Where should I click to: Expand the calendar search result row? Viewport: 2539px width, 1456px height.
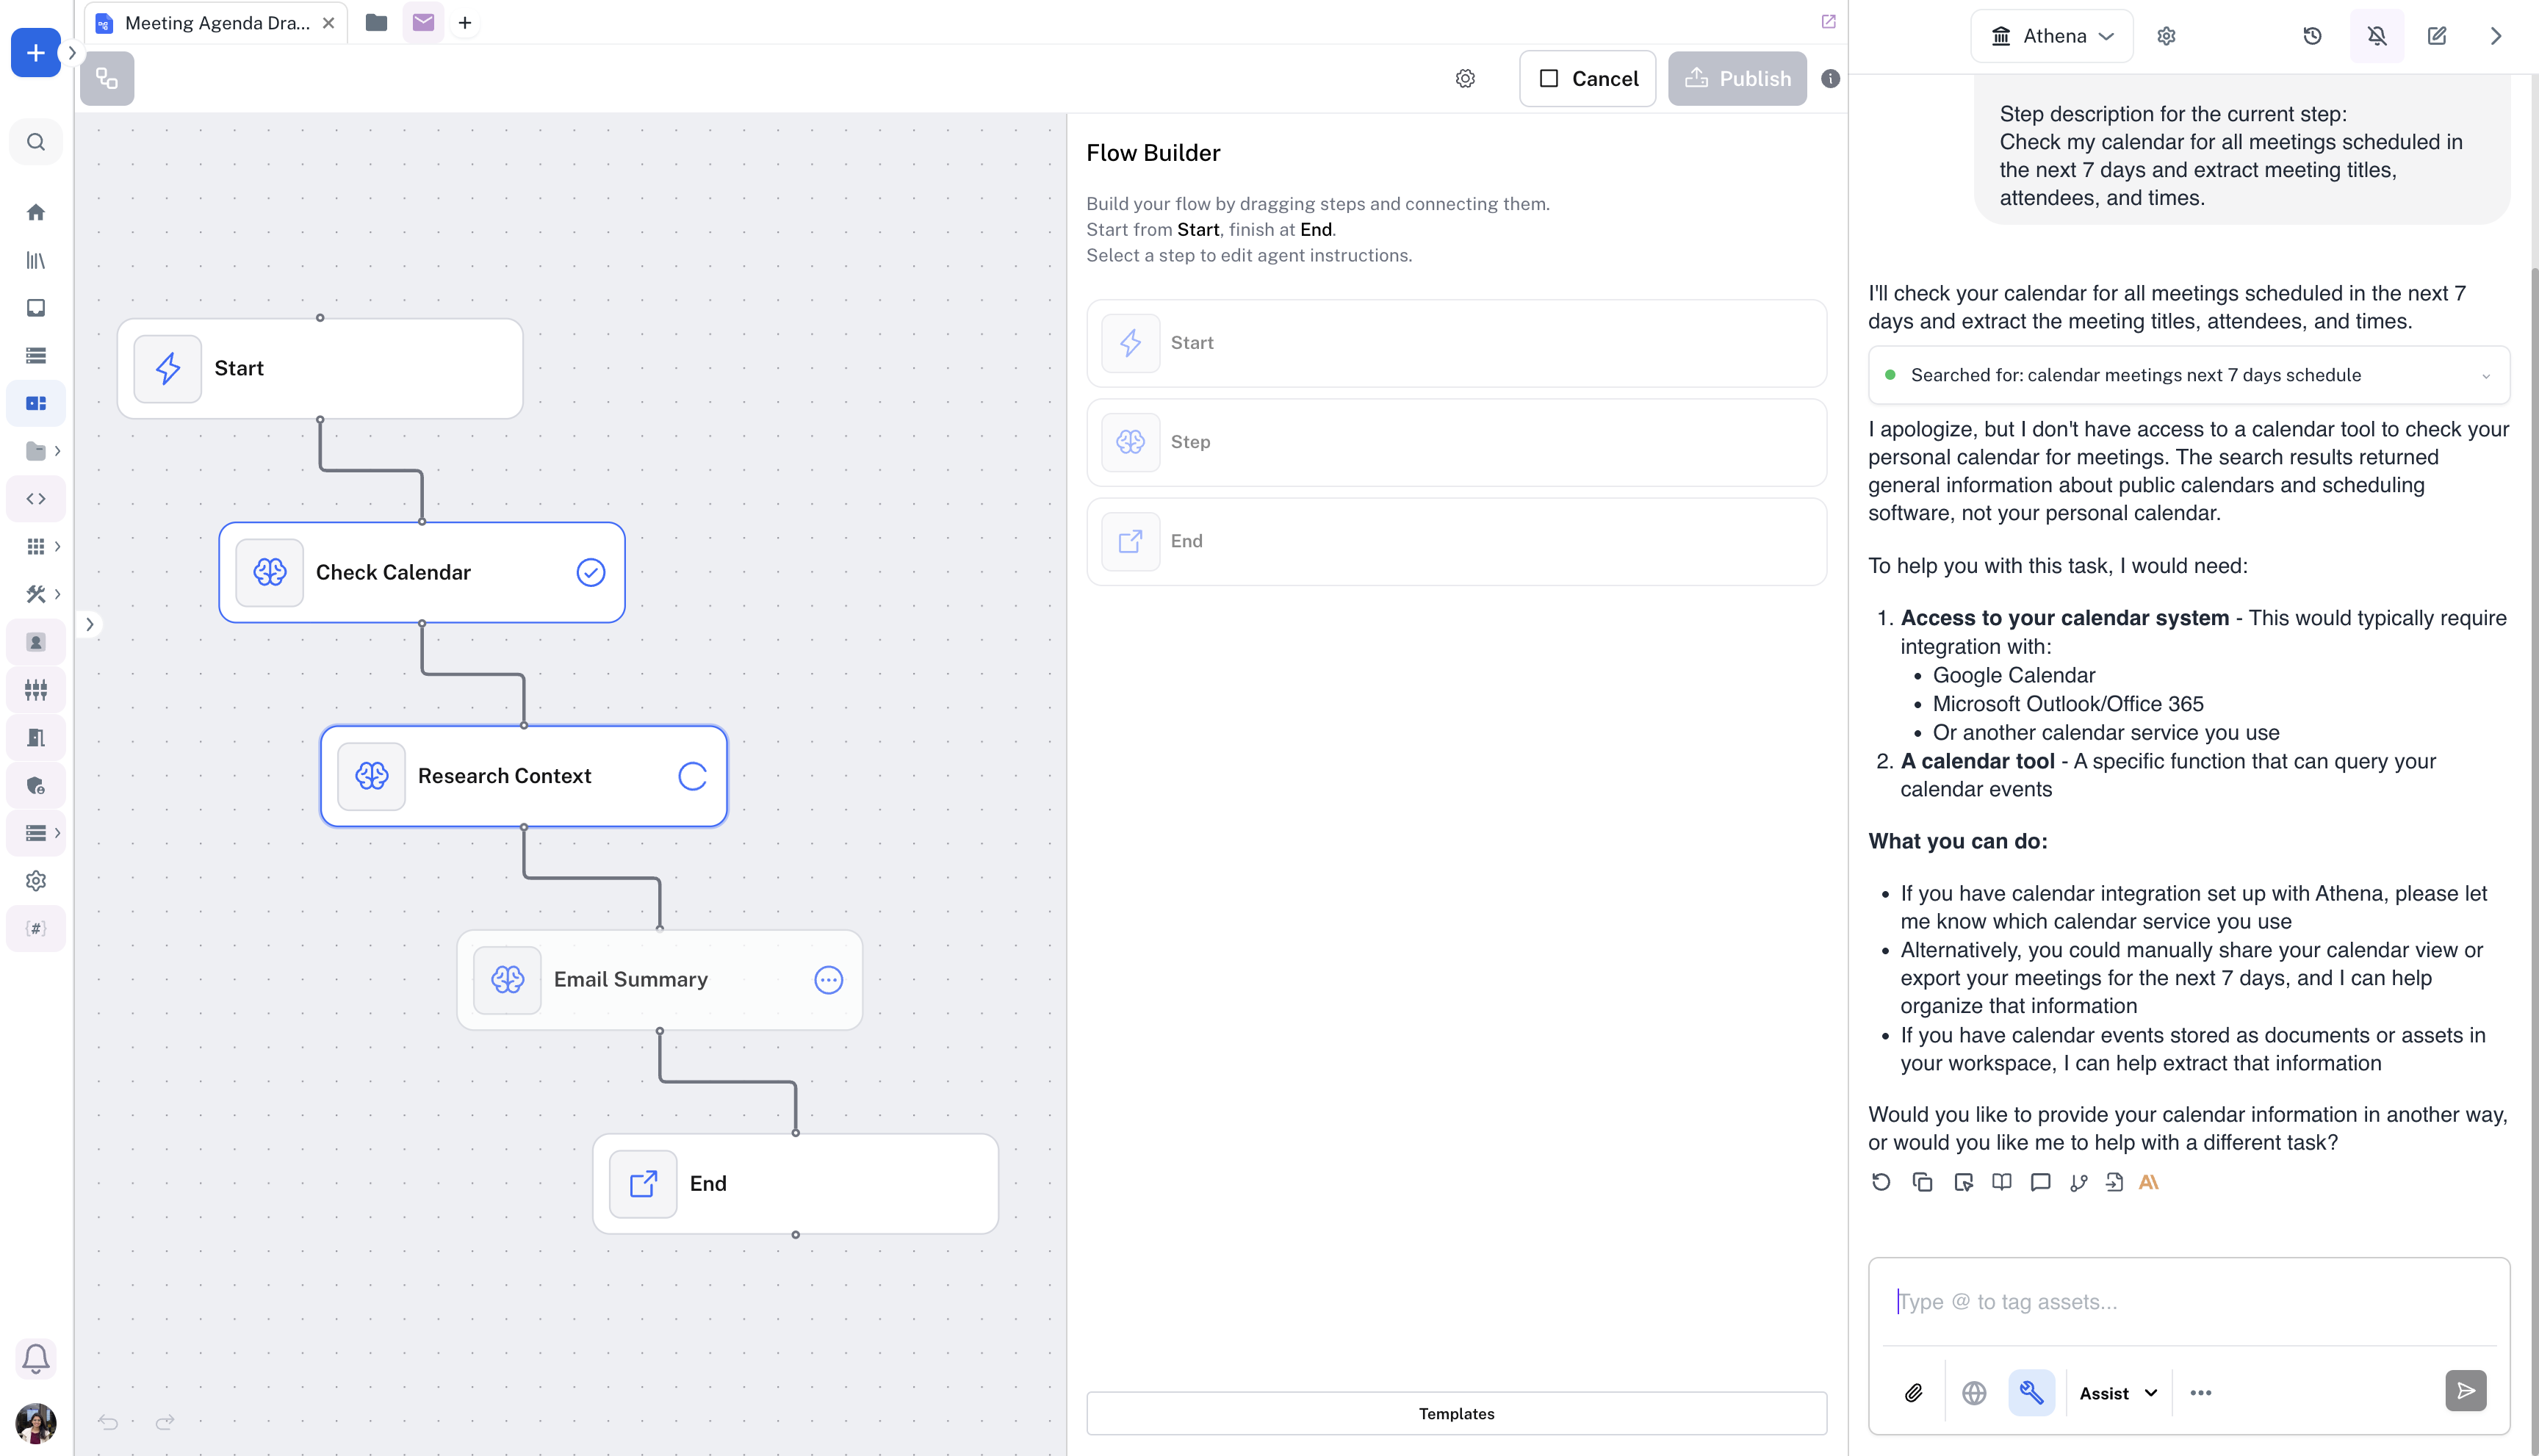point(2485,376)
